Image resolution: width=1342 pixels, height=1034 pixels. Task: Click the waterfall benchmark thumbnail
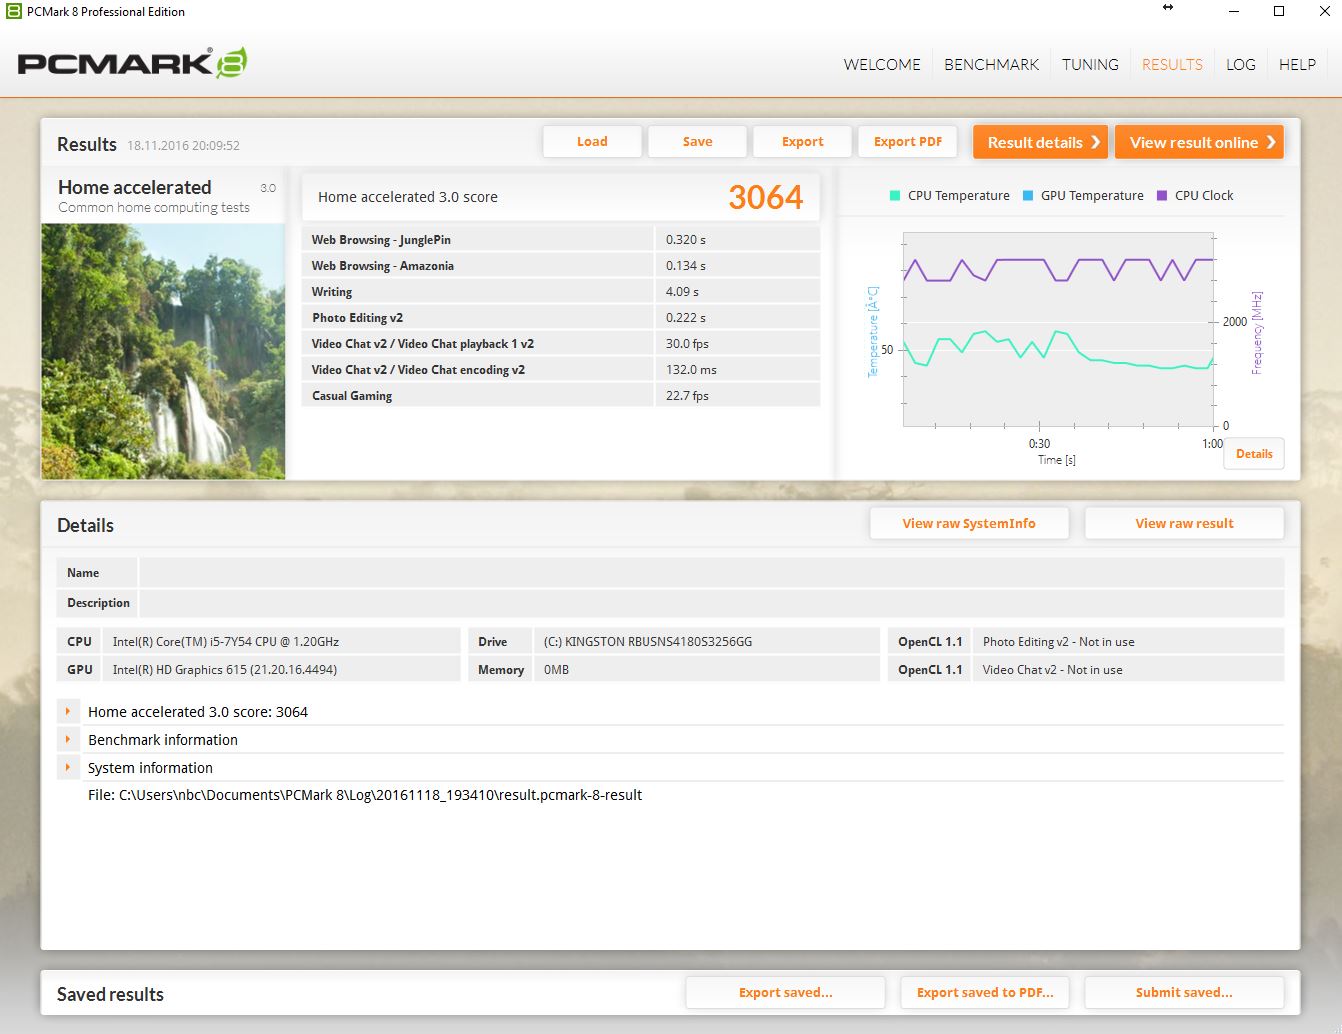tap(163, 351)
